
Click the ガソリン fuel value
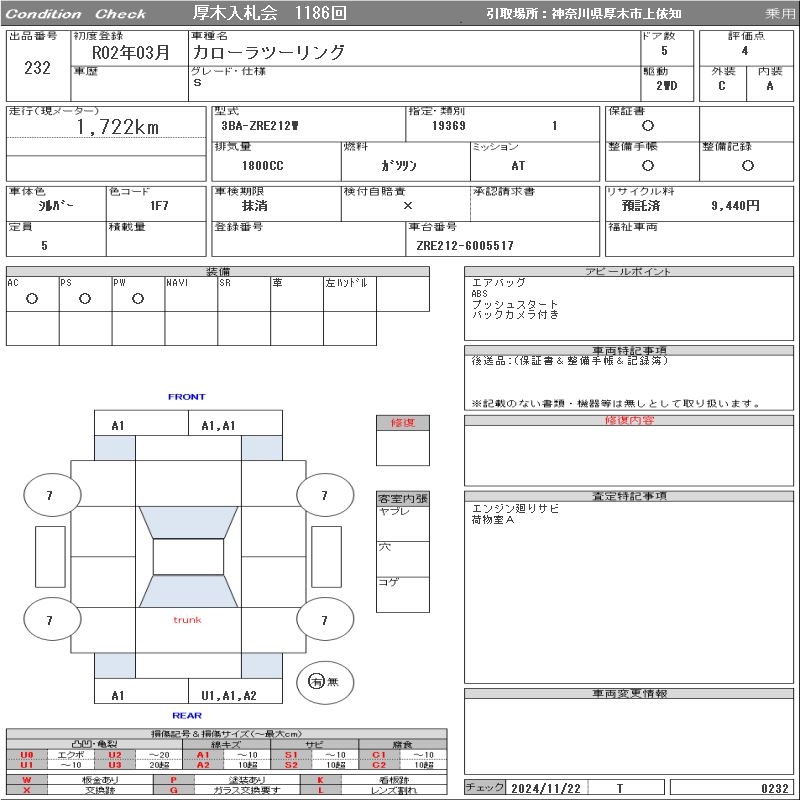point(399,166)
